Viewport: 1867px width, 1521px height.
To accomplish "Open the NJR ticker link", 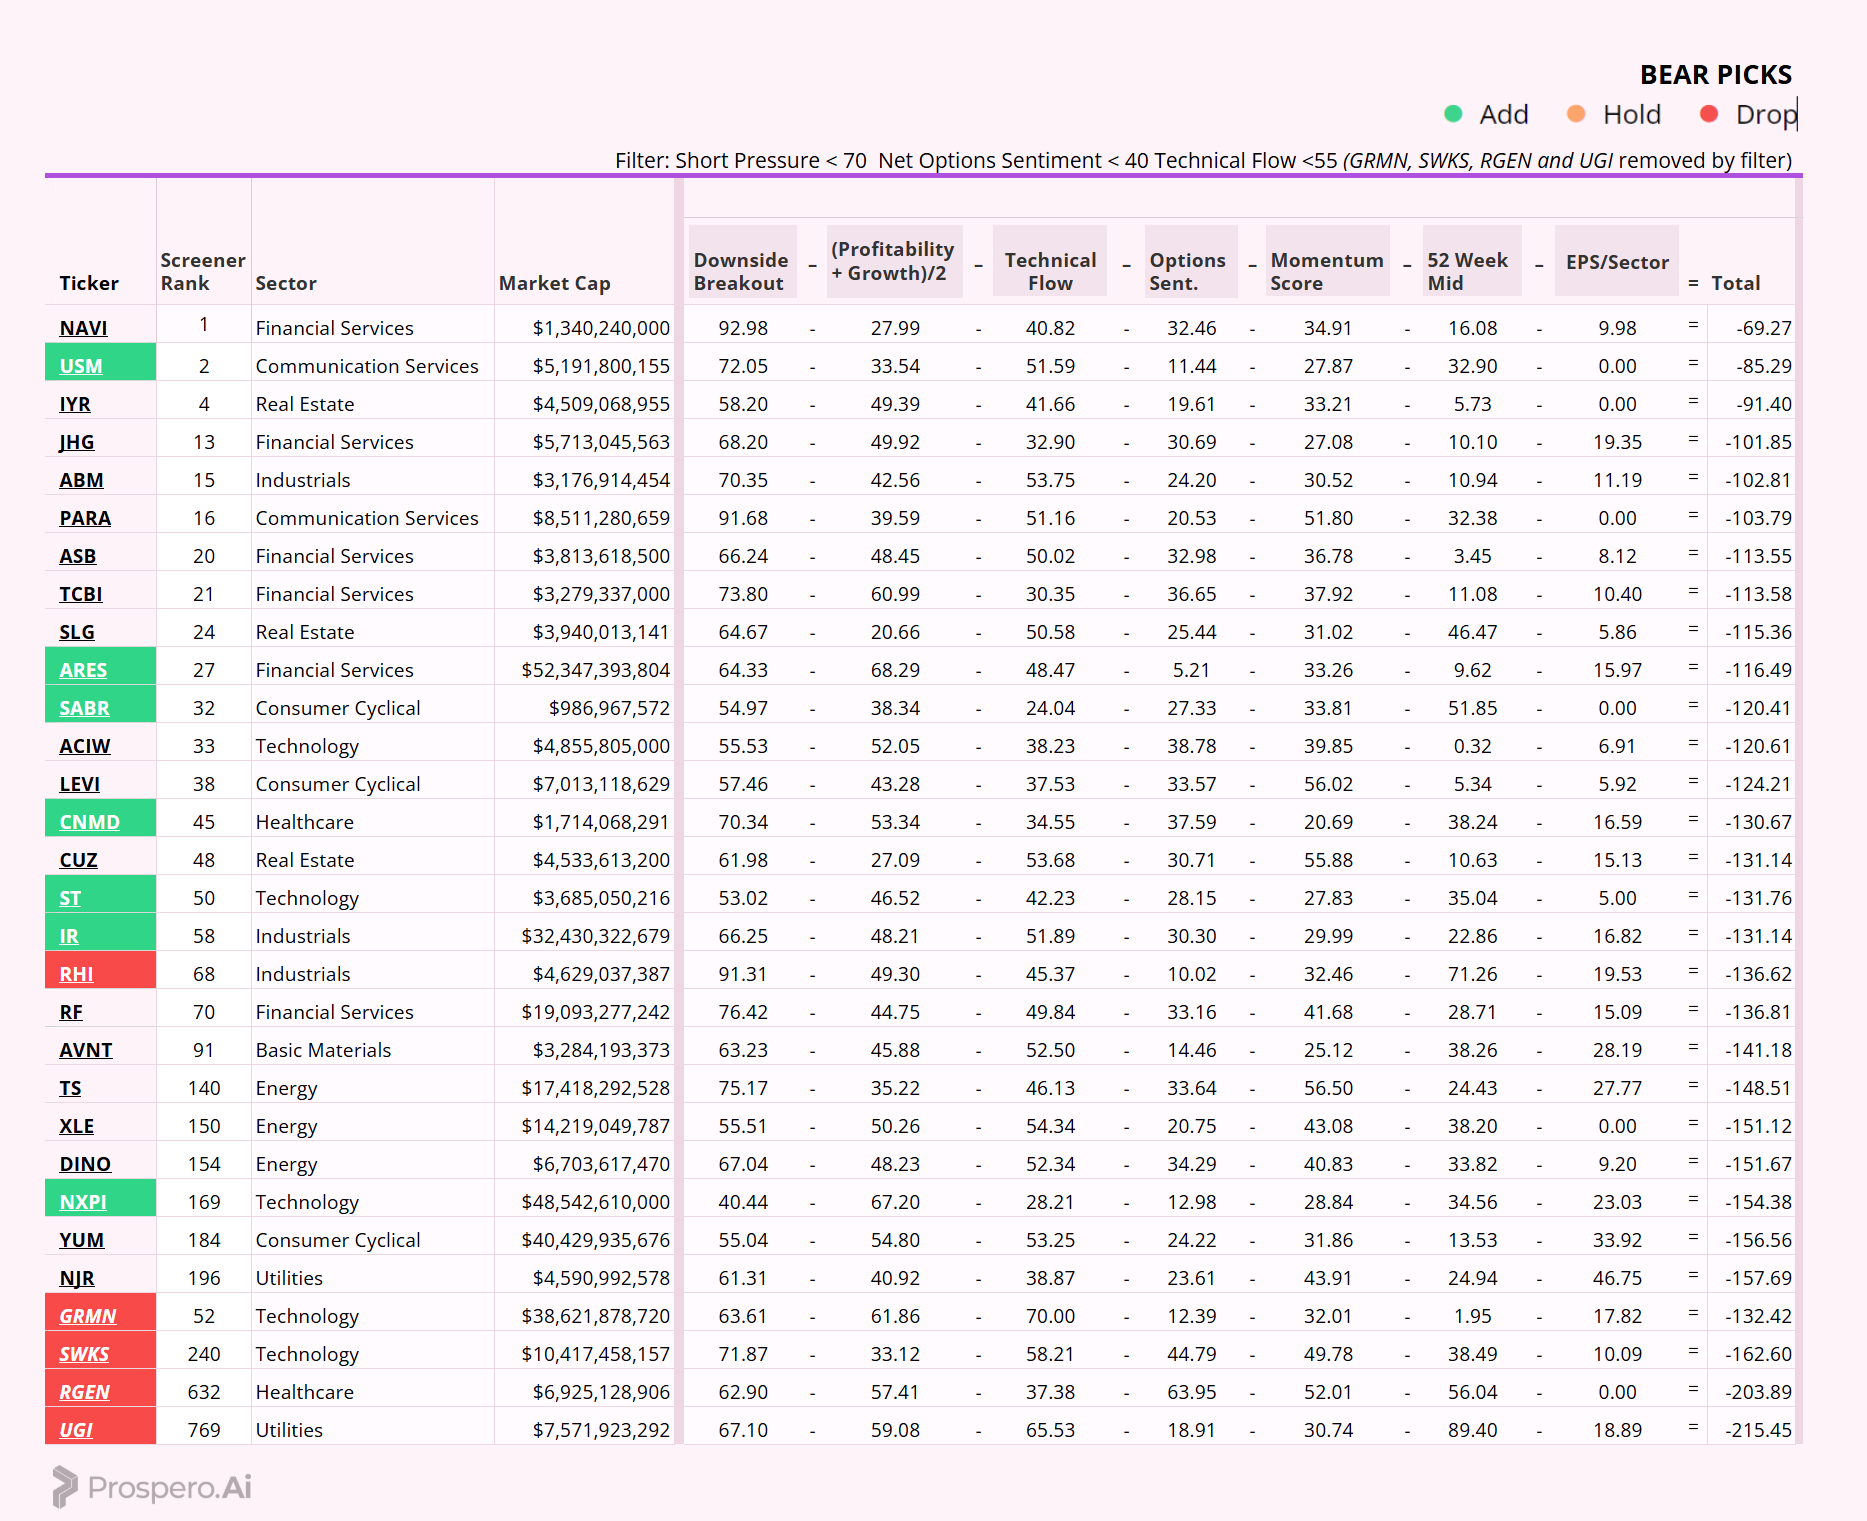I will (77, 1278).
